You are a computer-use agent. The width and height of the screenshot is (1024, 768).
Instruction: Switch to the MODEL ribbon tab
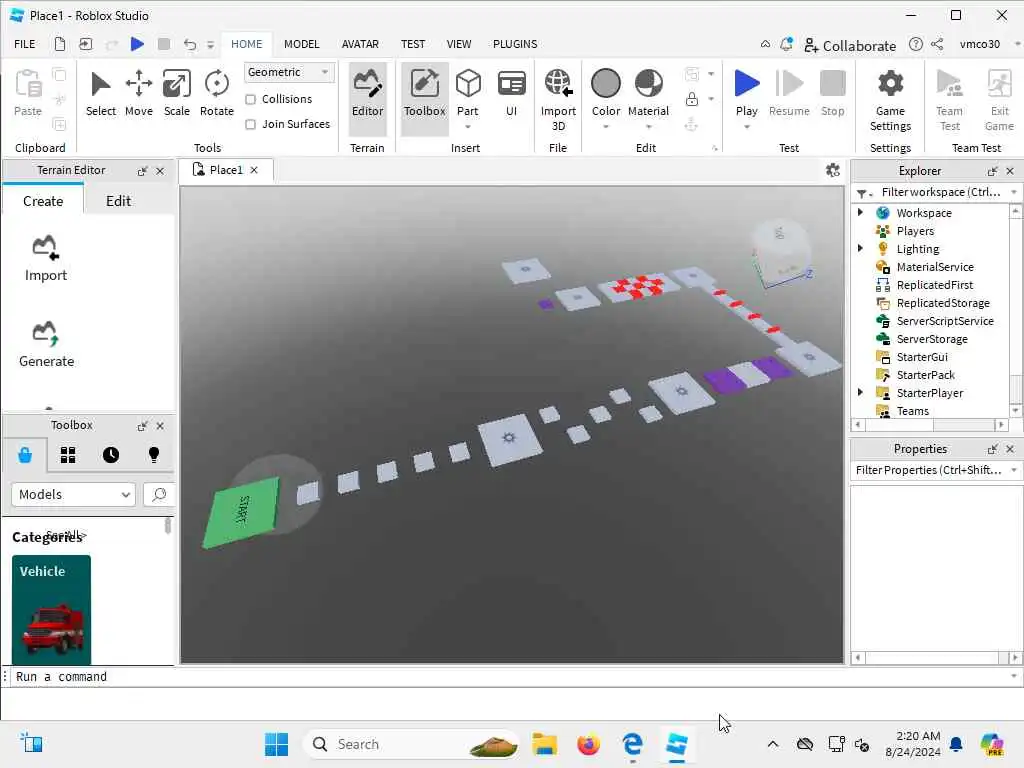click(x=302, y=44)
